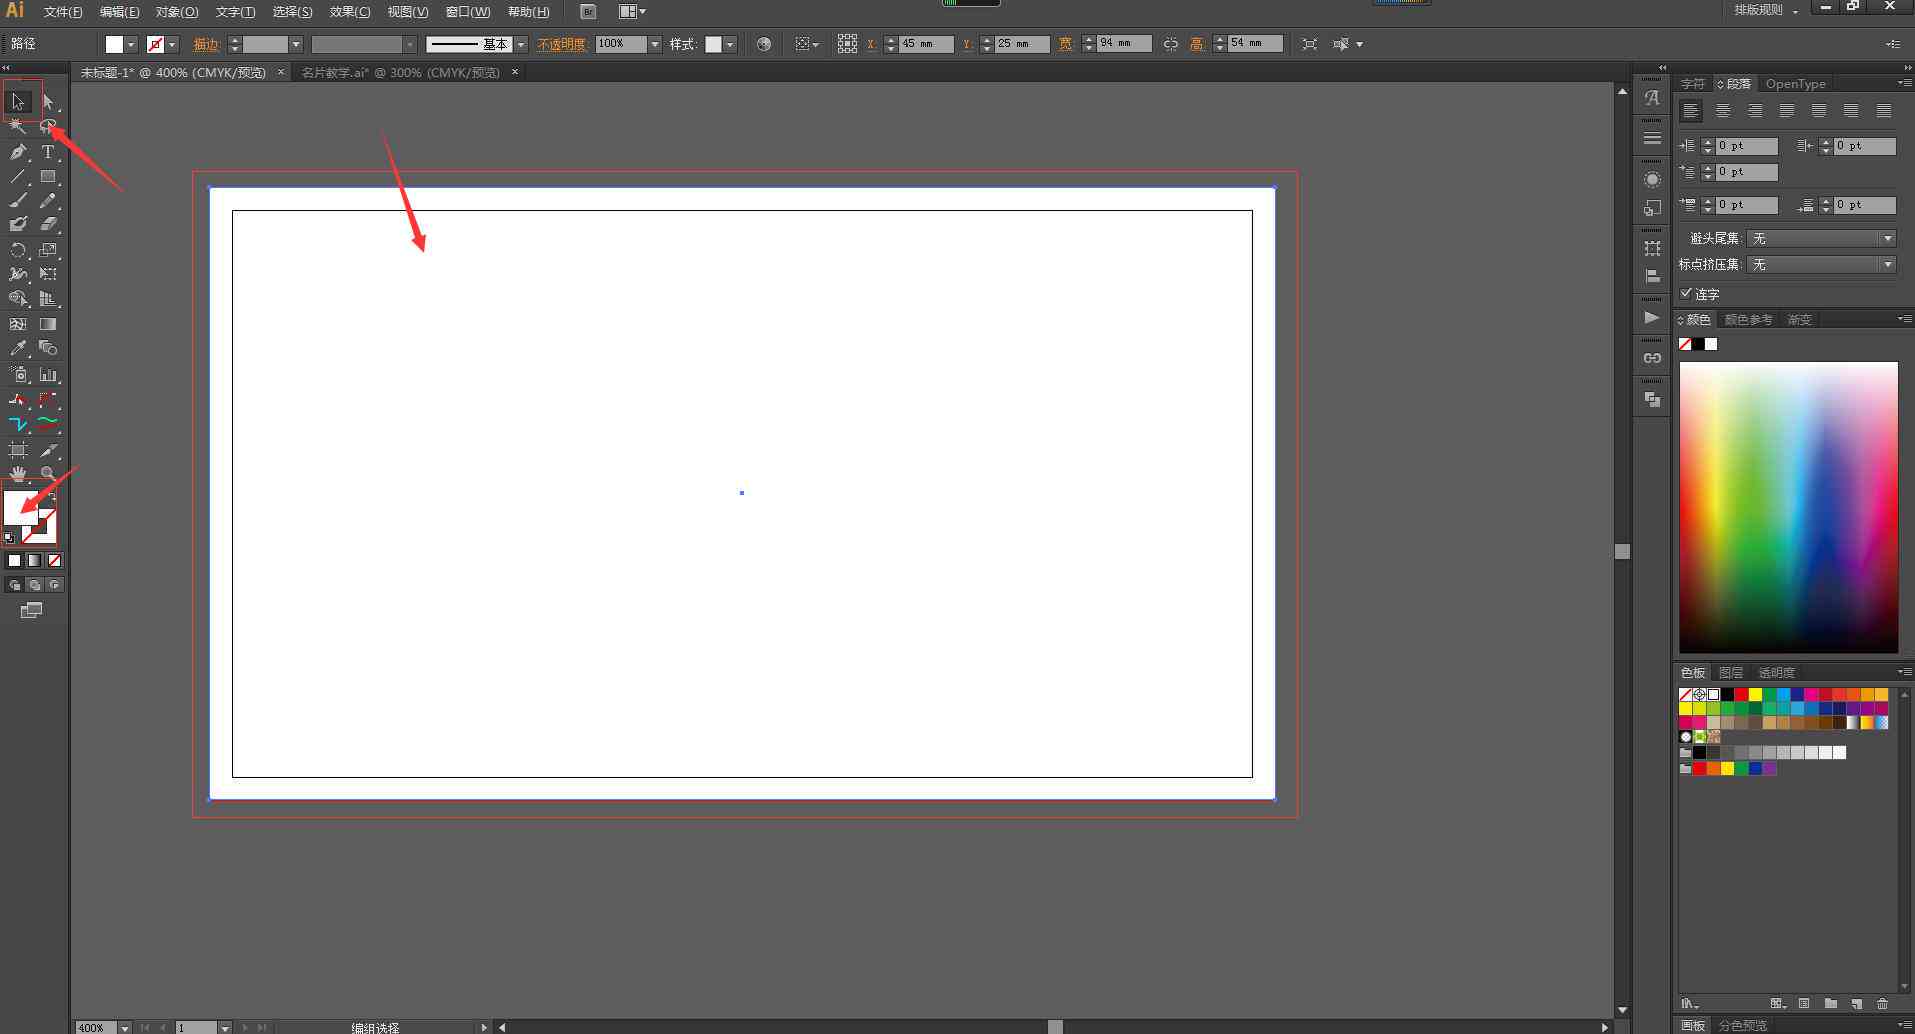1915x1034 pixels.
Task: Click the width field showing 94 mm
Action: point(1122,44)
